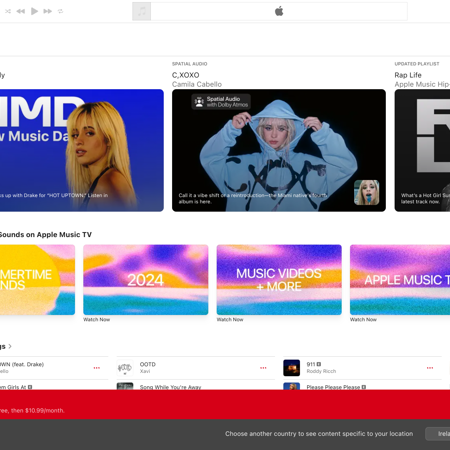Toggle the repeat control
The width and height of the screenshot is (450, 450).
[x=60, y=11]
